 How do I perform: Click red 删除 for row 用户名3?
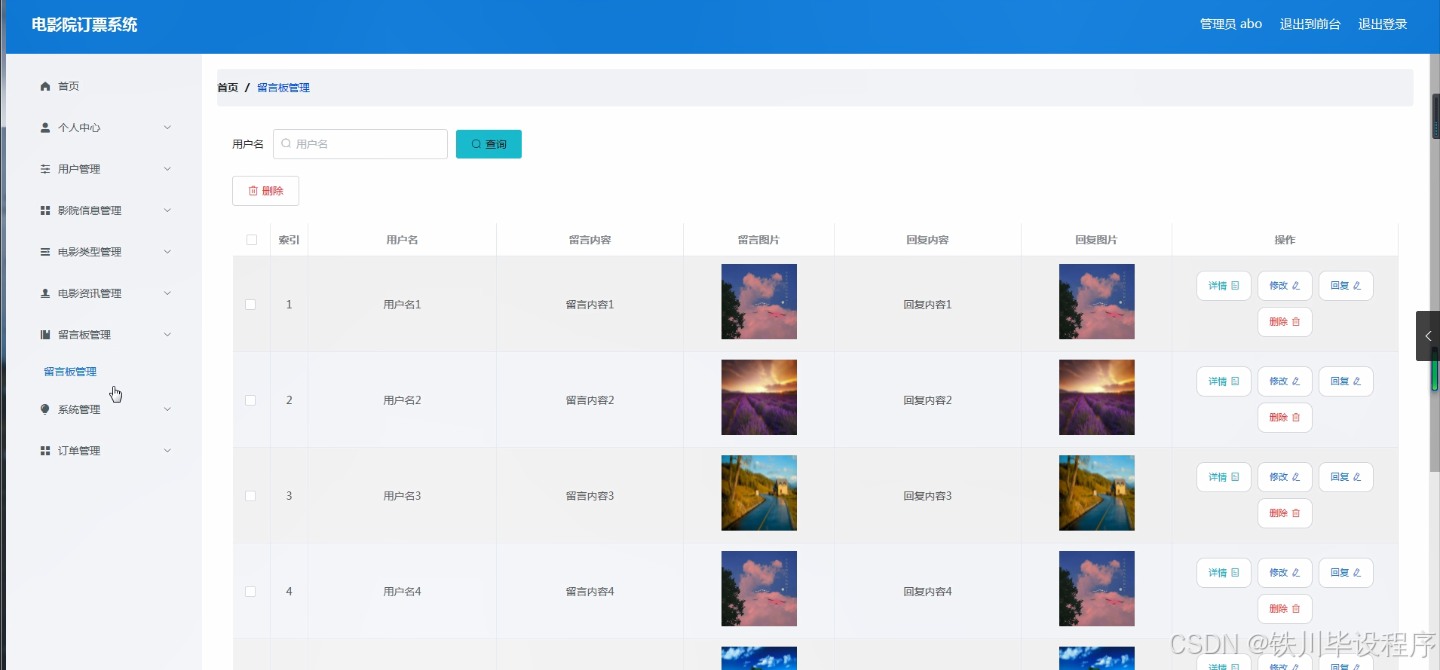pos(1285,514)
